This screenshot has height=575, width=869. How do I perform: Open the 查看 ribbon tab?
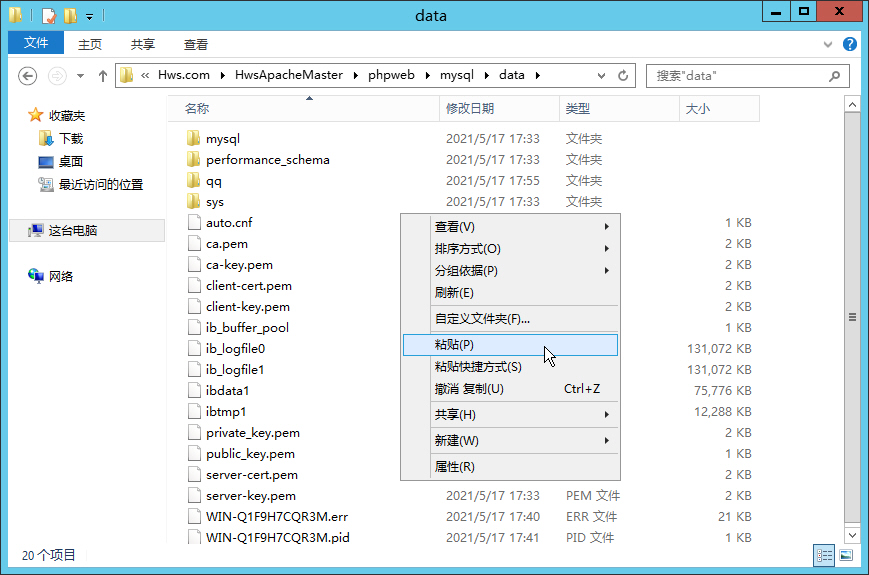(x=196, y=44)
